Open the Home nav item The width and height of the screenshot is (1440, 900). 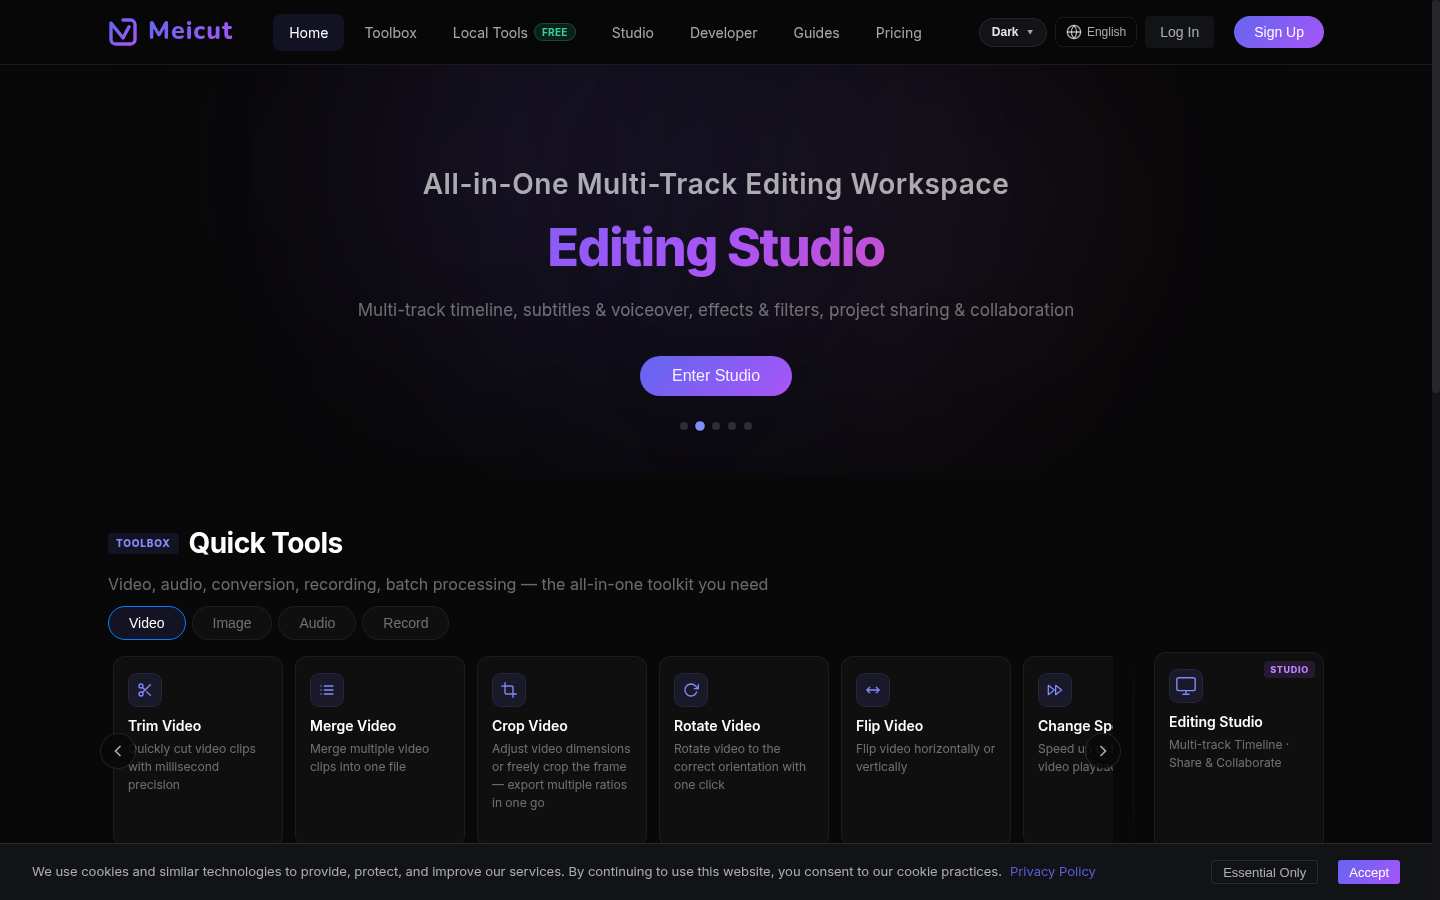[x=308, y=32]
